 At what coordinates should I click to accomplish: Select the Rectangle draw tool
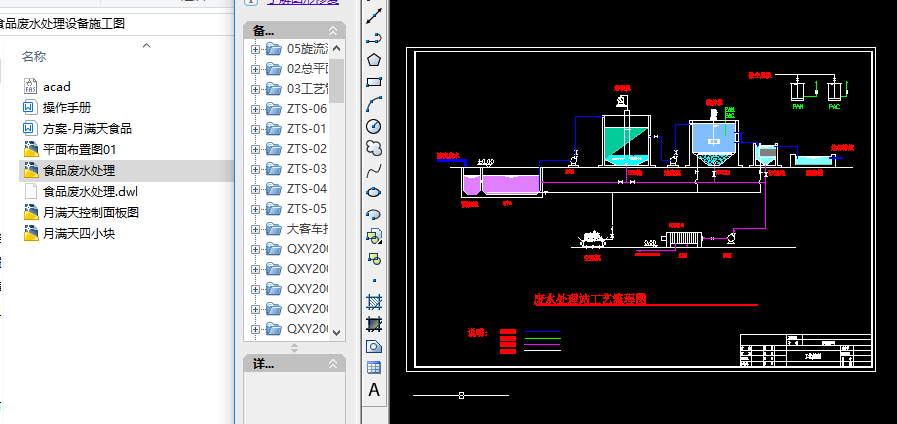coord(374,82)
